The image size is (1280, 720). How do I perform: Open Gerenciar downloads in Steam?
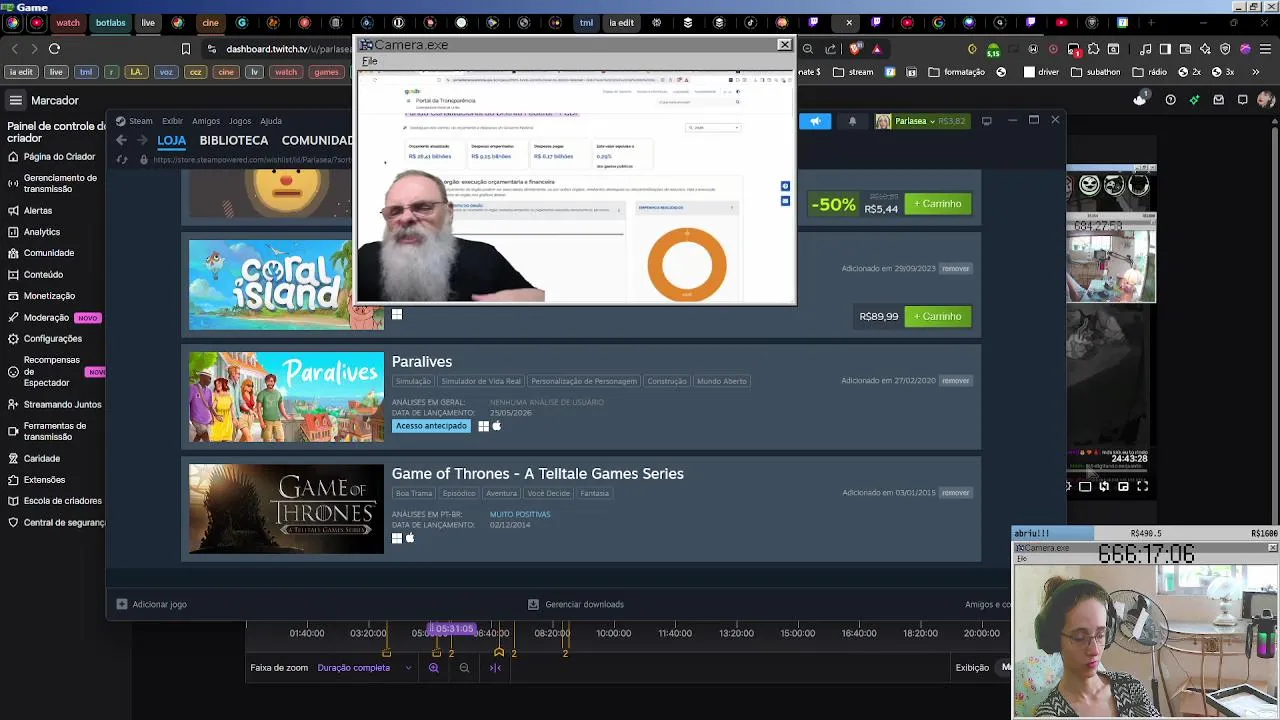[576, 604]
